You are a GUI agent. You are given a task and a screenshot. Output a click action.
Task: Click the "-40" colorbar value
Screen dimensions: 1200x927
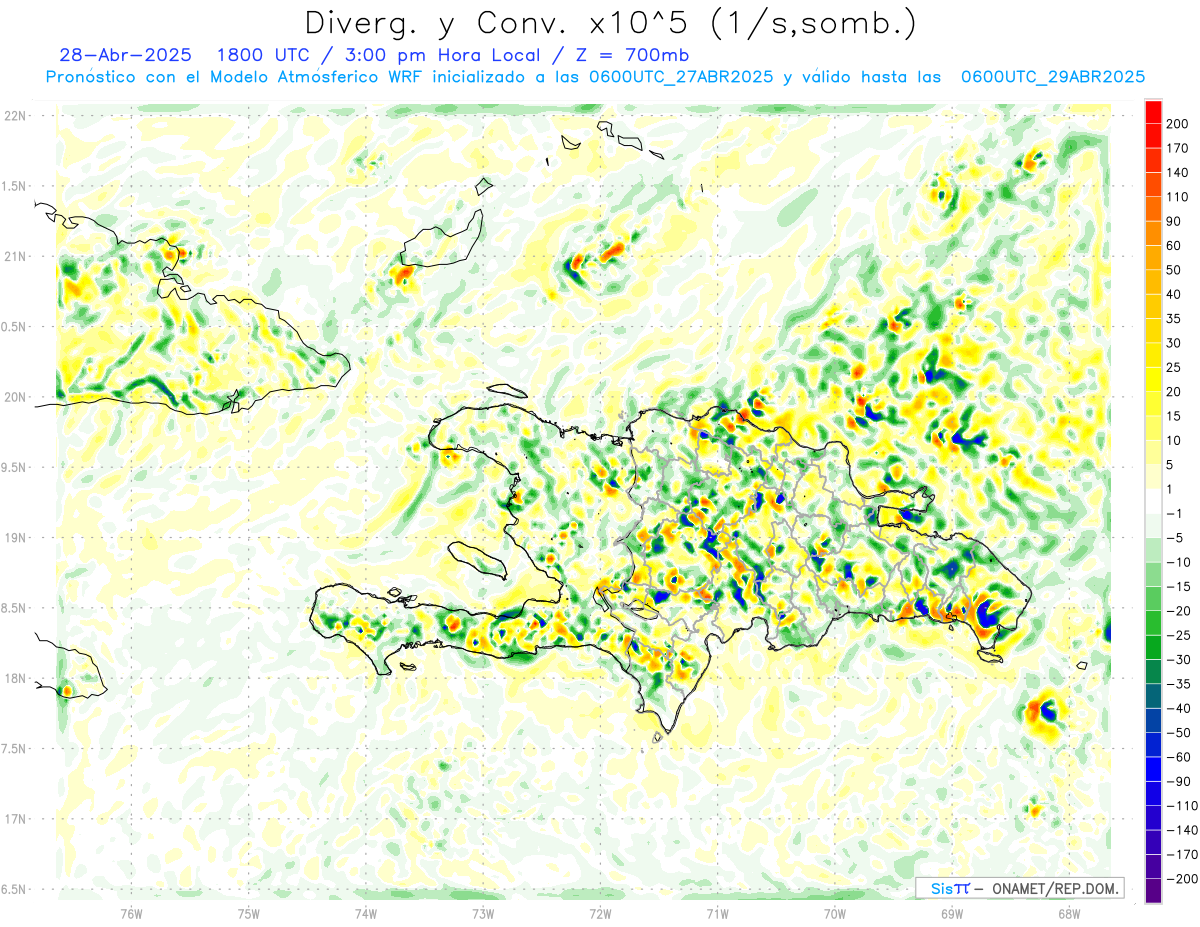pyautogui.click(x=1179, y=709)
